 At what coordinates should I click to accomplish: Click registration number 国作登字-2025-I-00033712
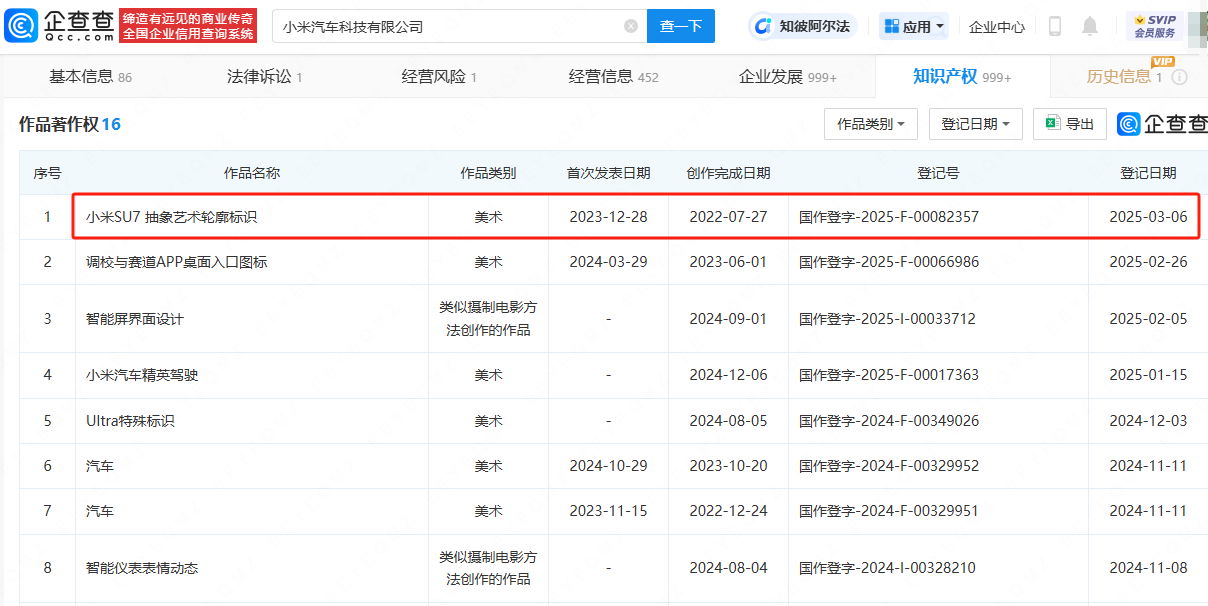(x=887, y=319)
